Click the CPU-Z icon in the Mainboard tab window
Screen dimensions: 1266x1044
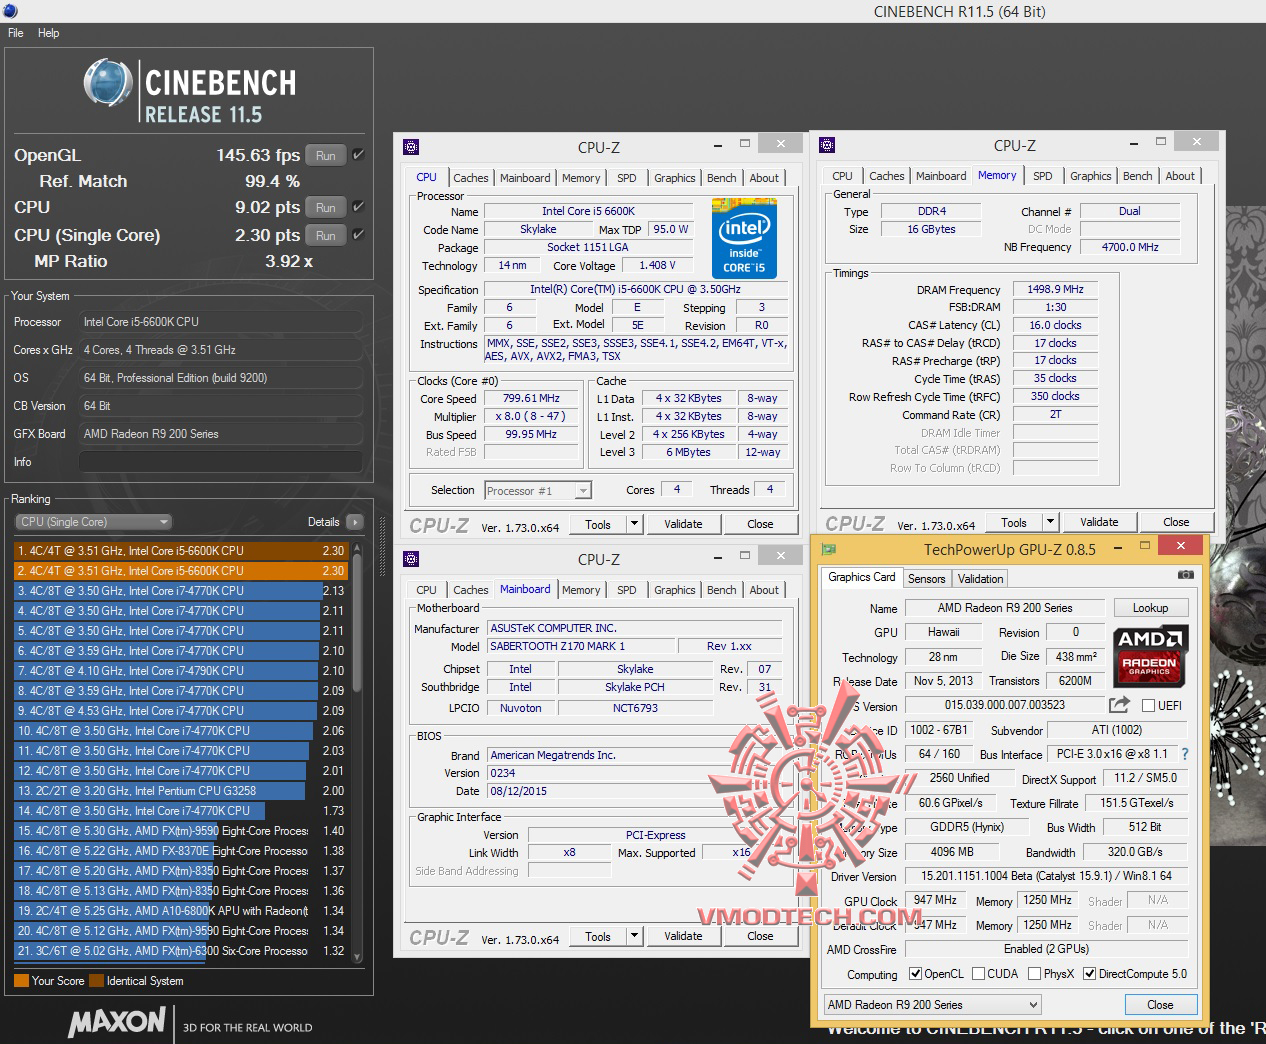(410, 559)
